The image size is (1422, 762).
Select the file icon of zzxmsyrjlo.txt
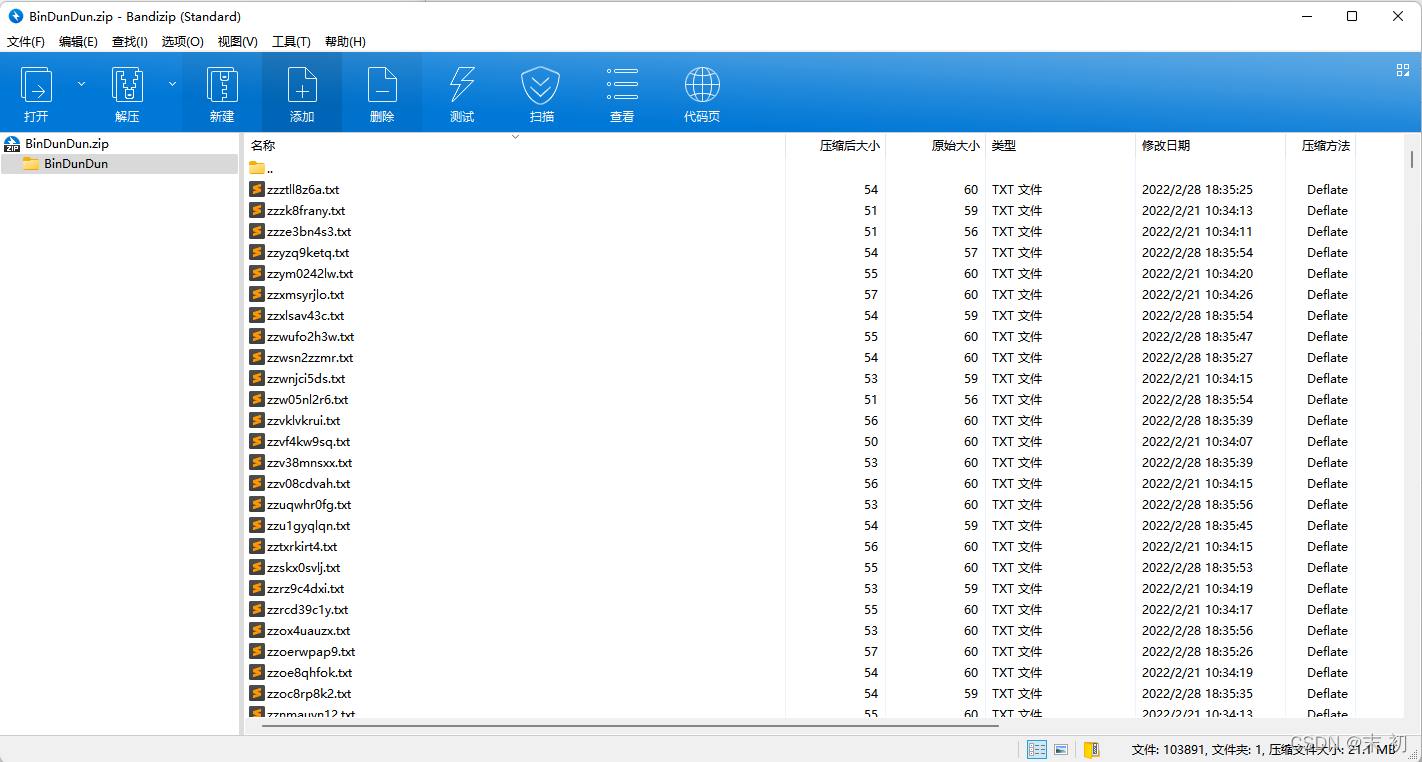coord(257,294)
